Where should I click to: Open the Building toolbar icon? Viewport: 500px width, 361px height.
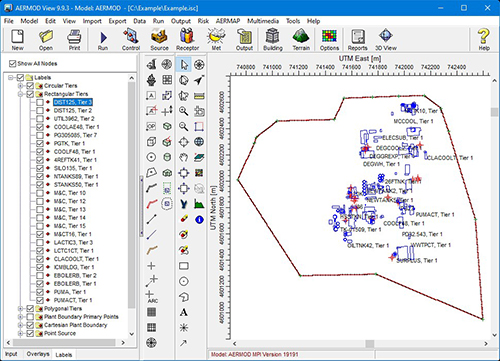click(273, 40)
